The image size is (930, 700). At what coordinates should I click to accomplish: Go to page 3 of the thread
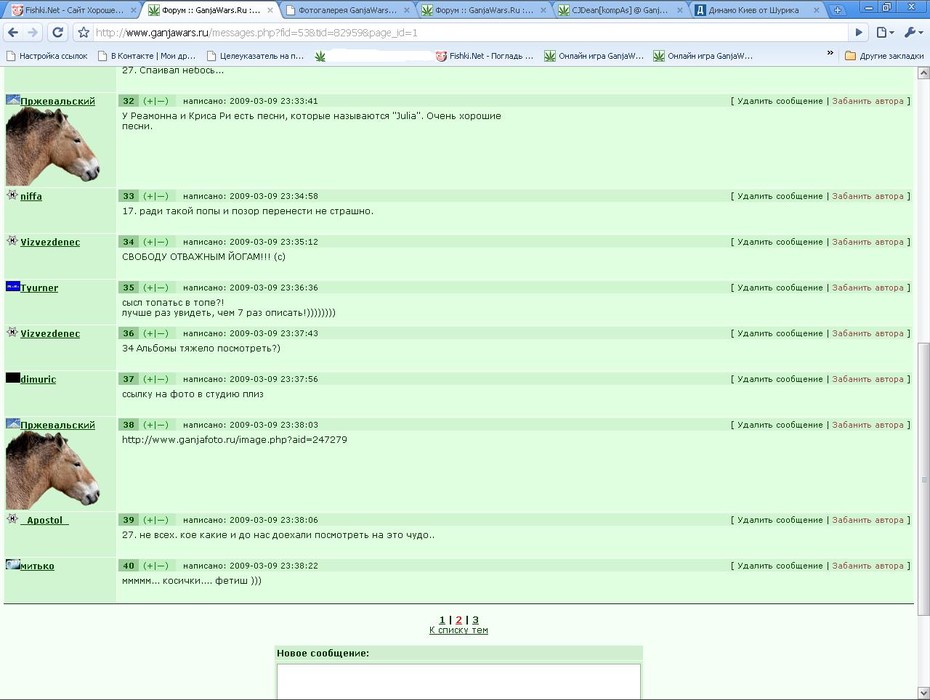click(475, 620)
